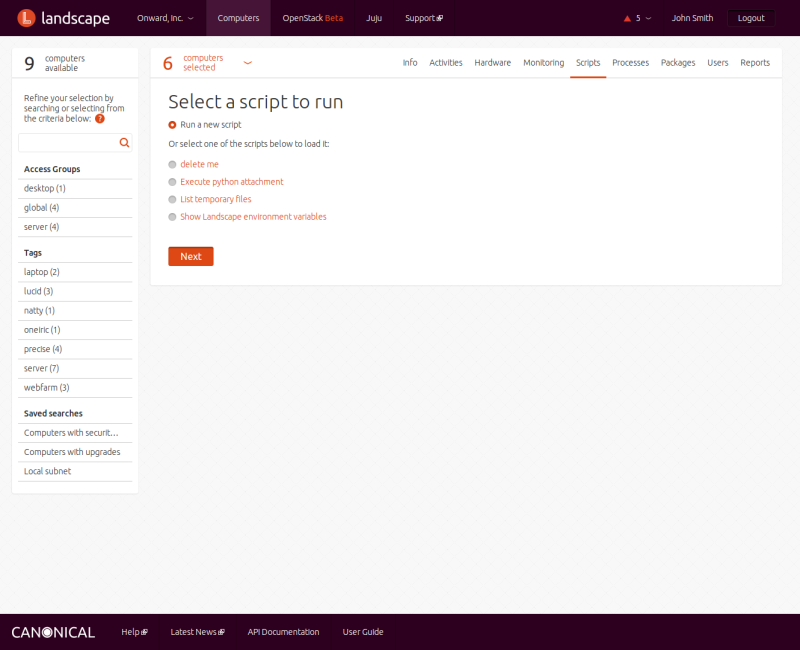This screenshot has height=650, width=800.
Task: Filter by the 'webfarm (3)' tag
Action: point(47,388)
